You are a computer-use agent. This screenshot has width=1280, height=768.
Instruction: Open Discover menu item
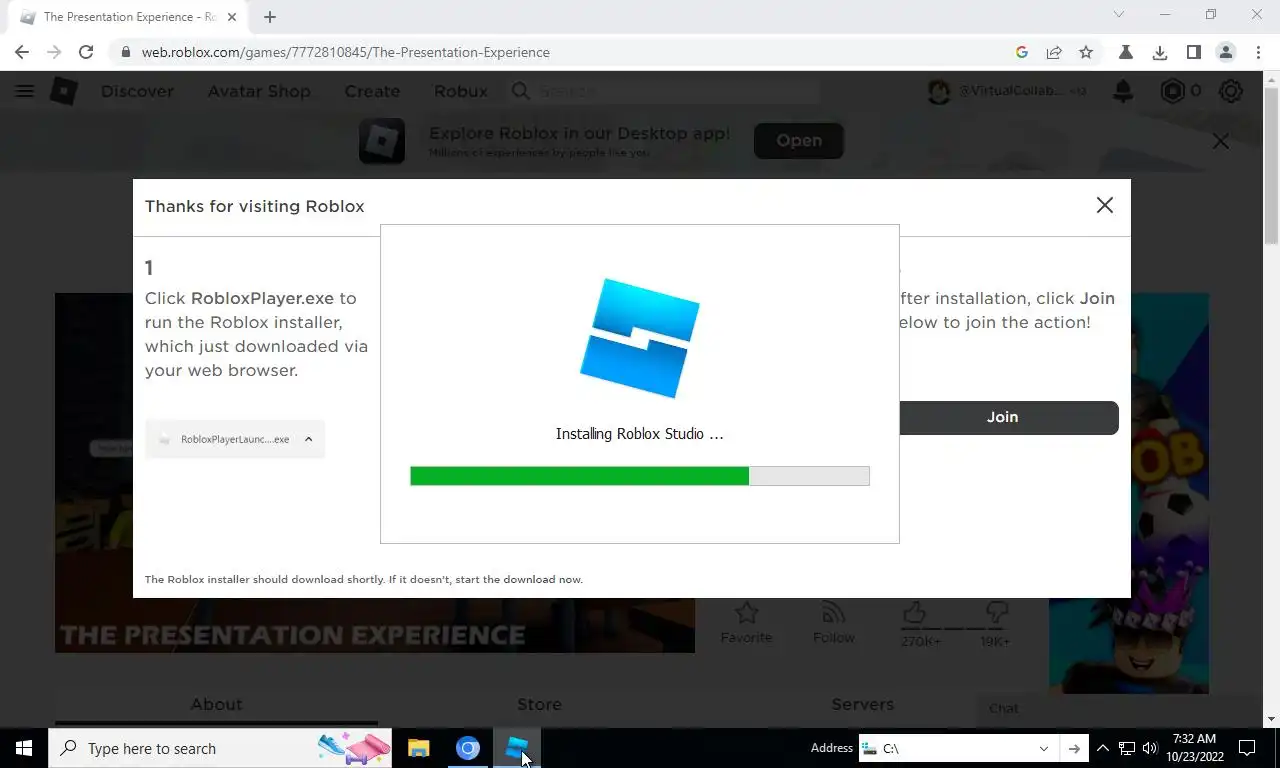(137, 91)
